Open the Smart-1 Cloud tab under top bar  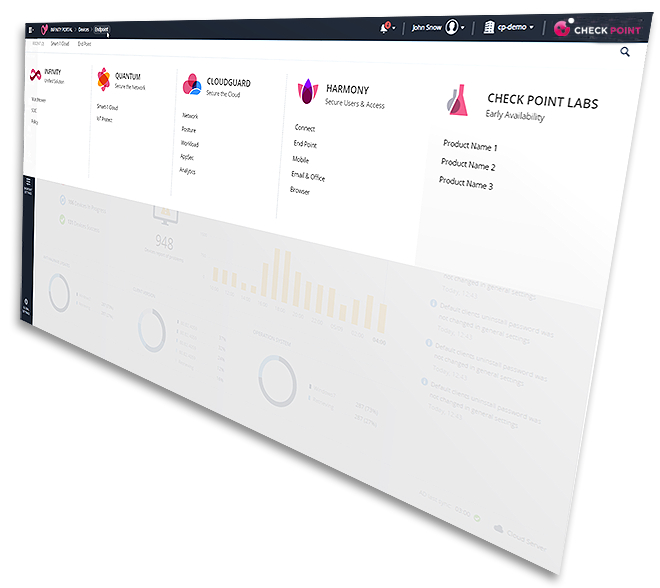tap(60, 43)
